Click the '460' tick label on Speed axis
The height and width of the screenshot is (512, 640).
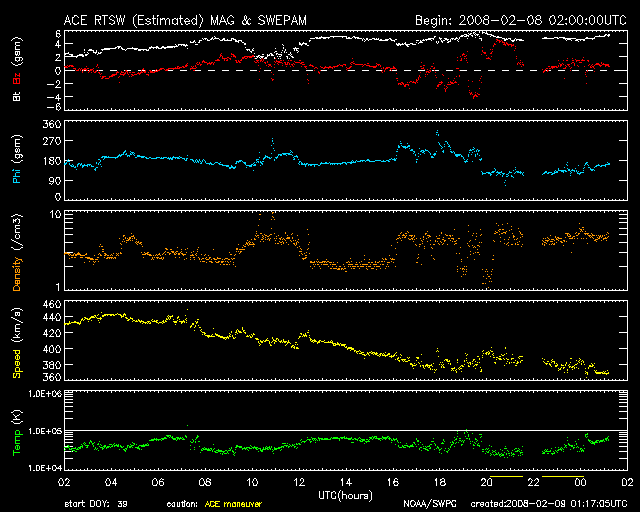(52, 305)
